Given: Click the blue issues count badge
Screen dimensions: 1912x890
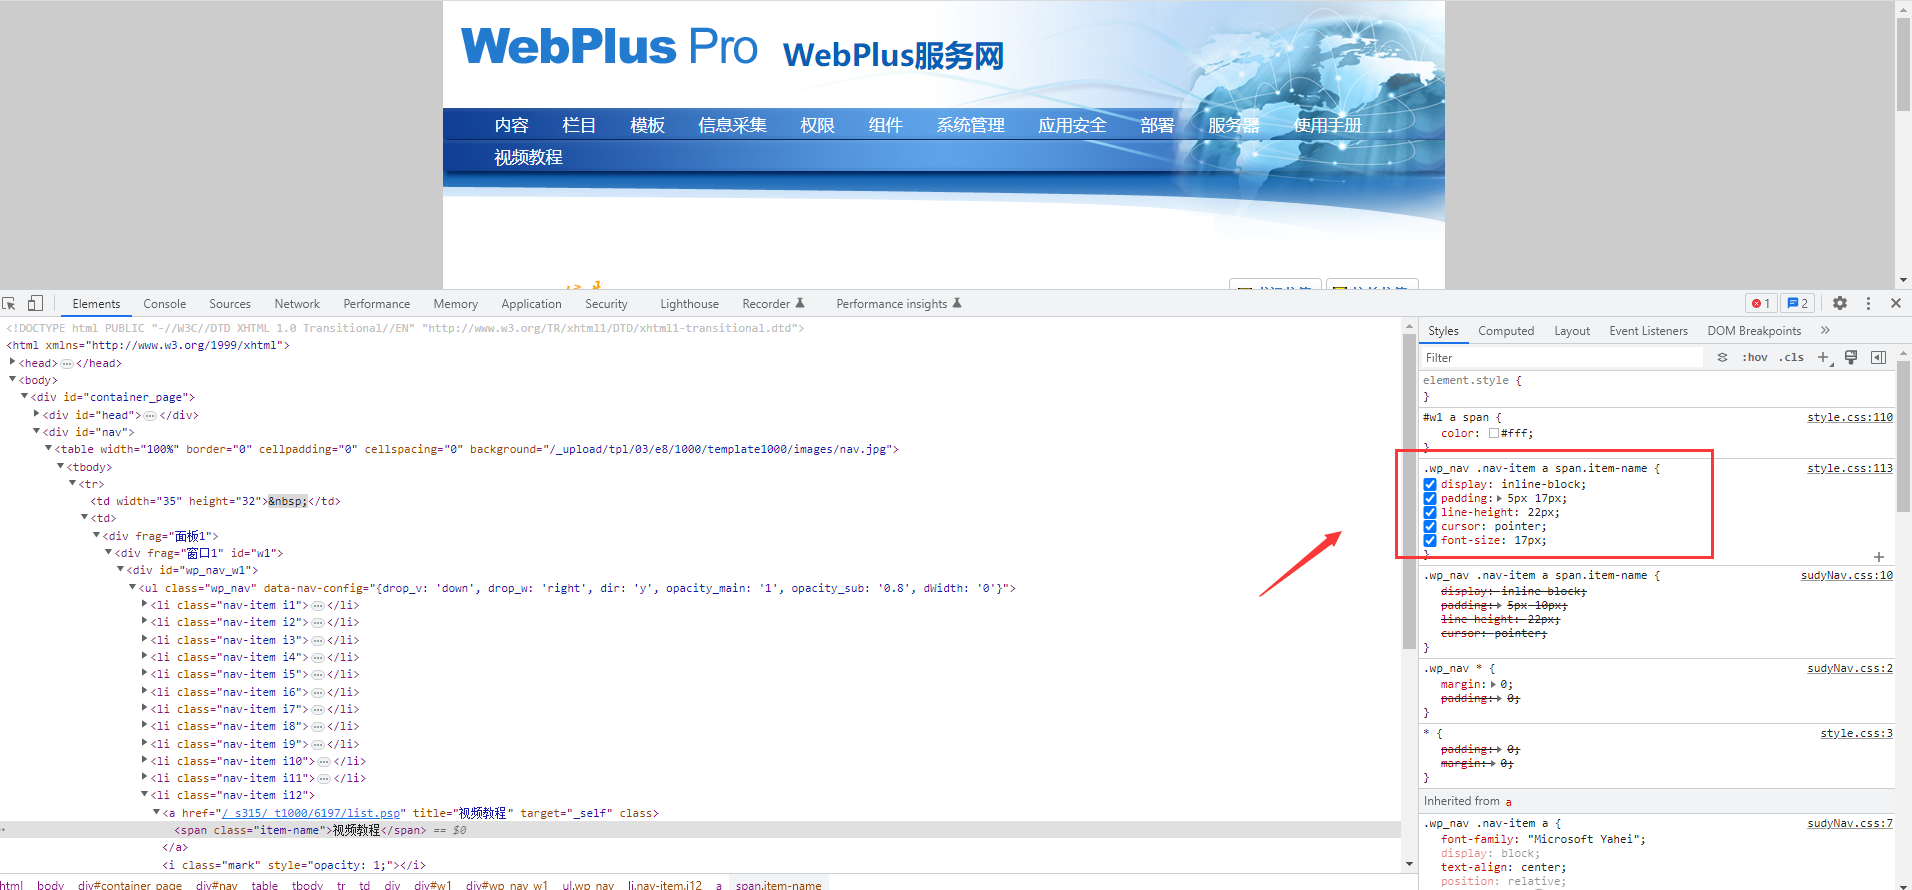Looking at the screenshot, I should [x=1797, y=303].
